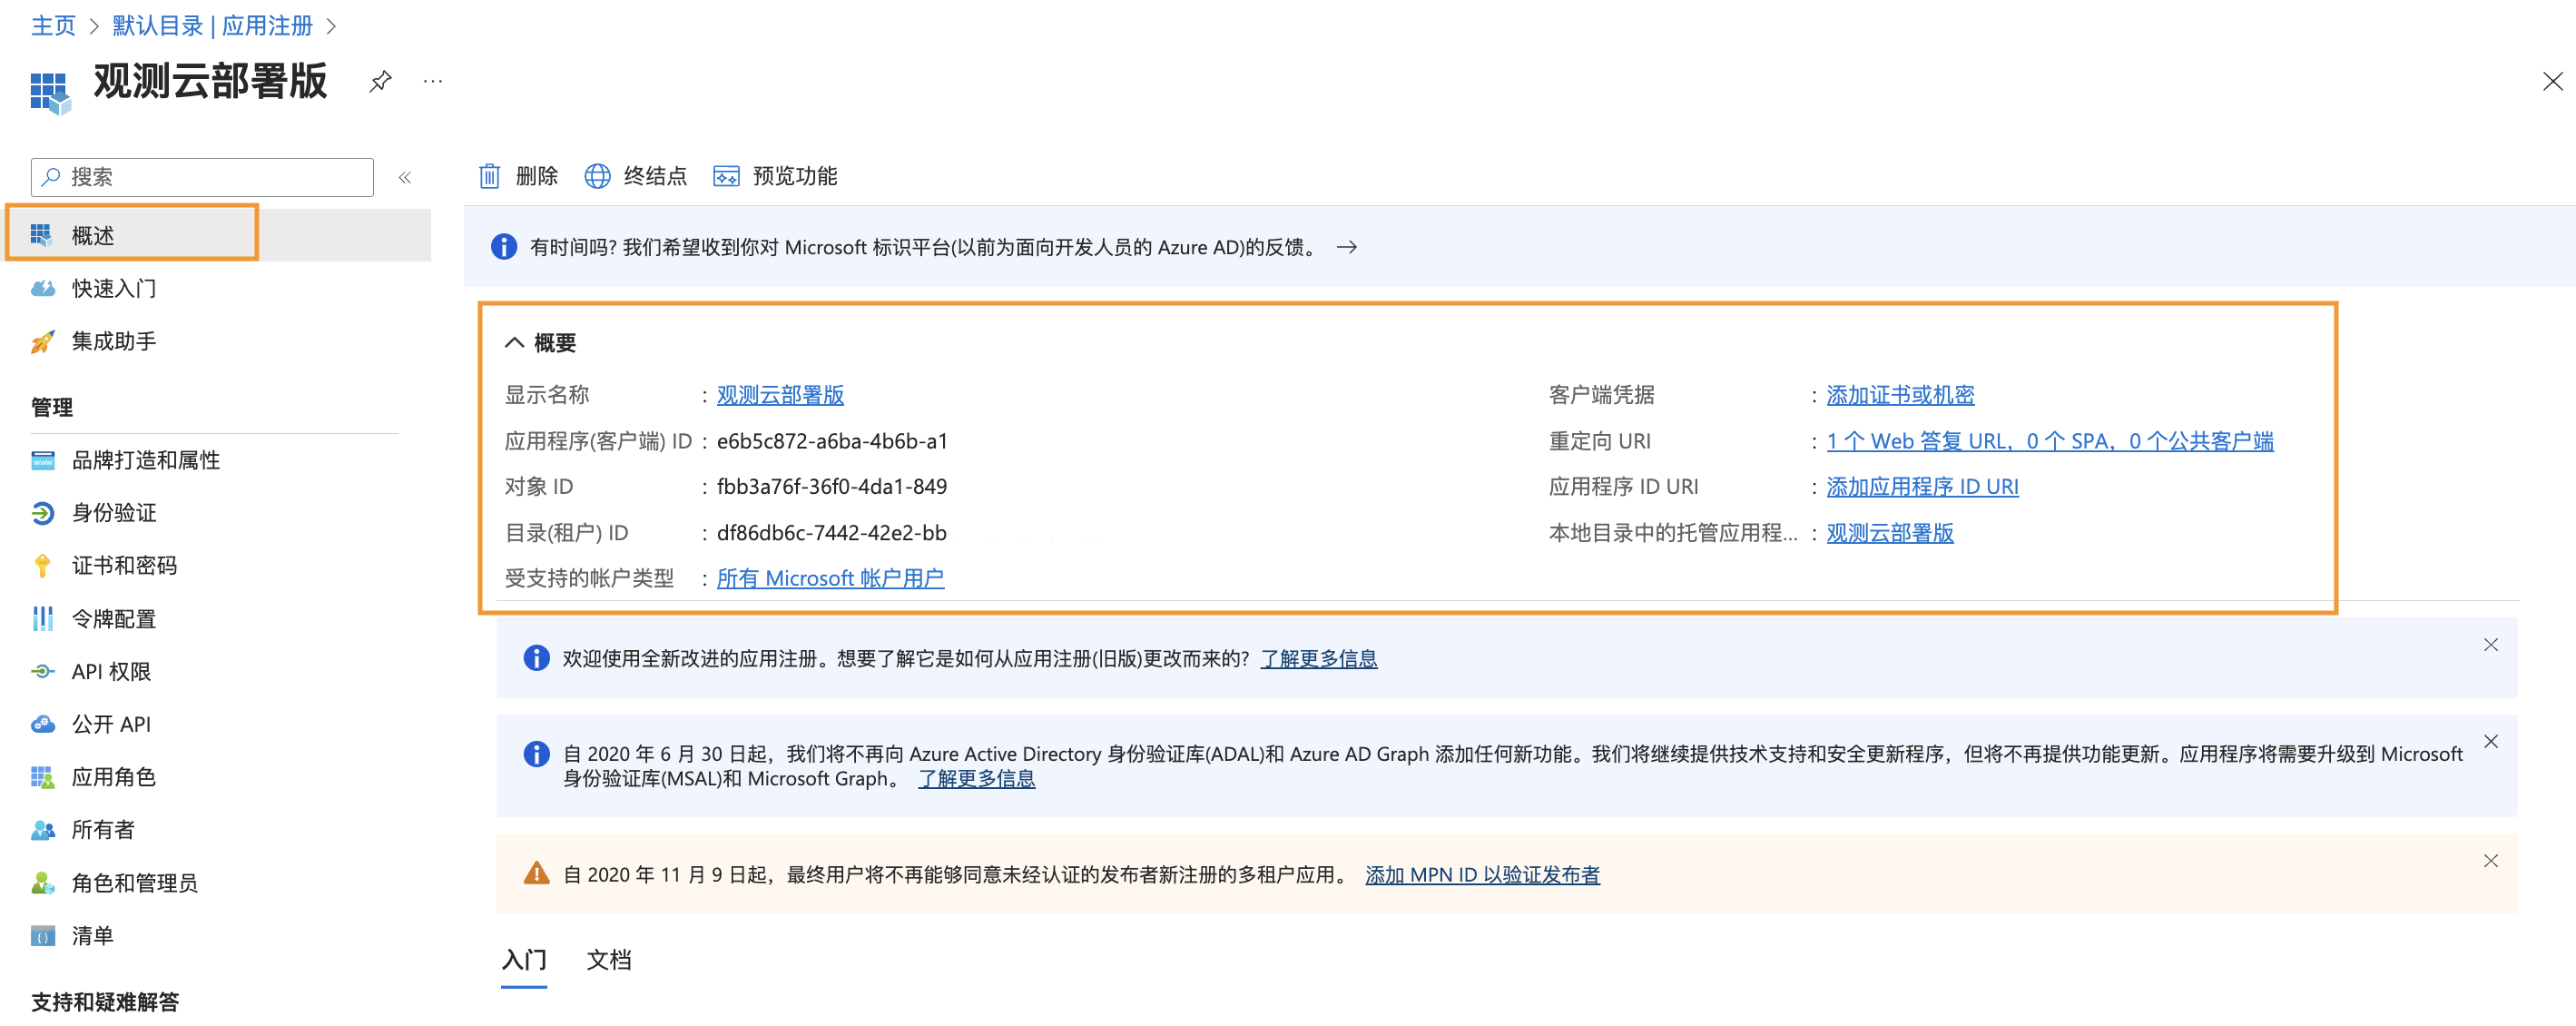Open managed application link 观测云部署版
The image size is (2576, 1026).
(1890, 532)
